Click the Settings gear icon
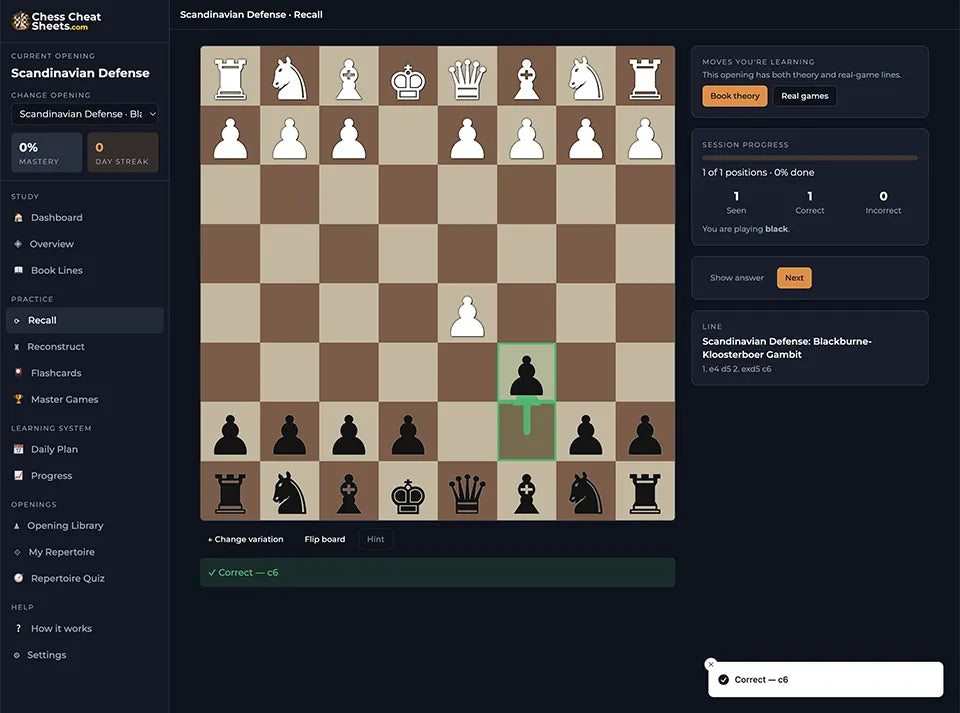 (x=17, y=655)
